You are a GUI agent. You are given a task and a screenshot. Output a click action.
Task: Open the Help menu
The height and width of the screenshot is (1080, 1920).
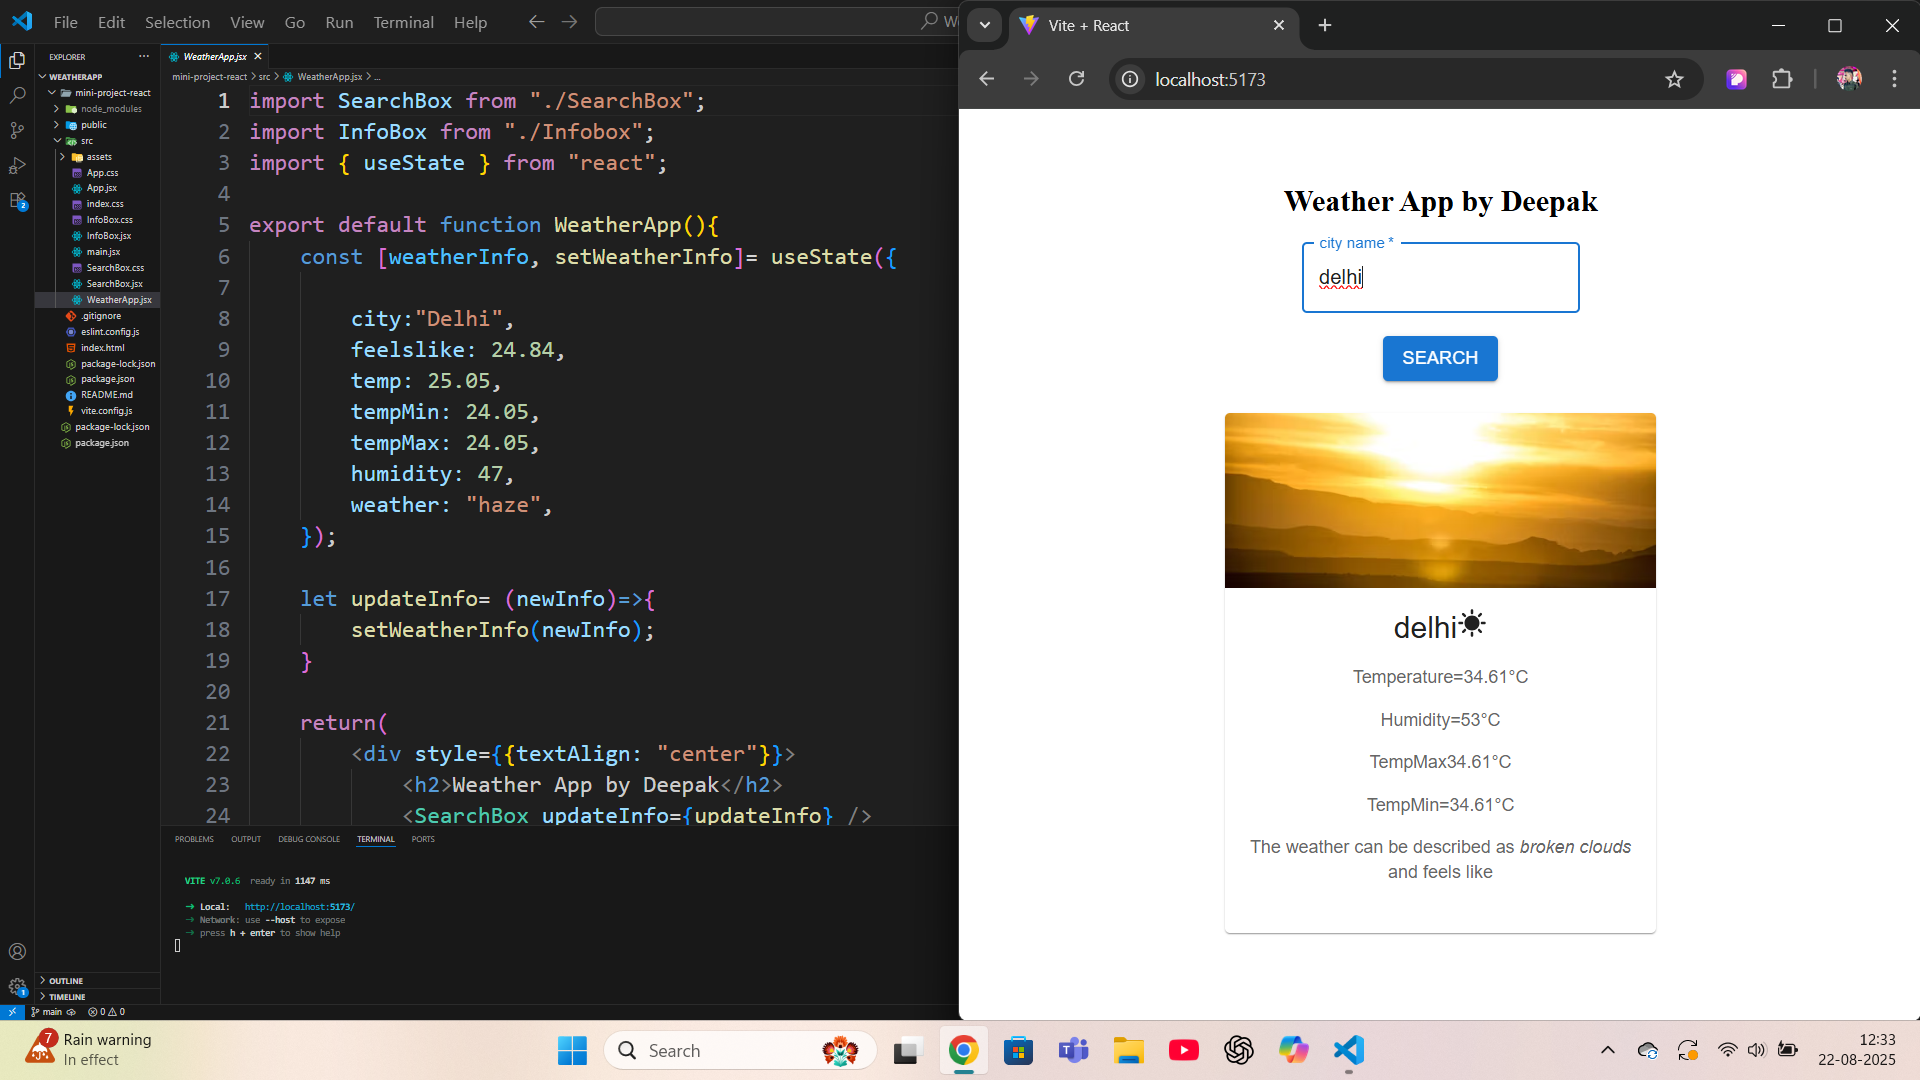coord(470,22)
